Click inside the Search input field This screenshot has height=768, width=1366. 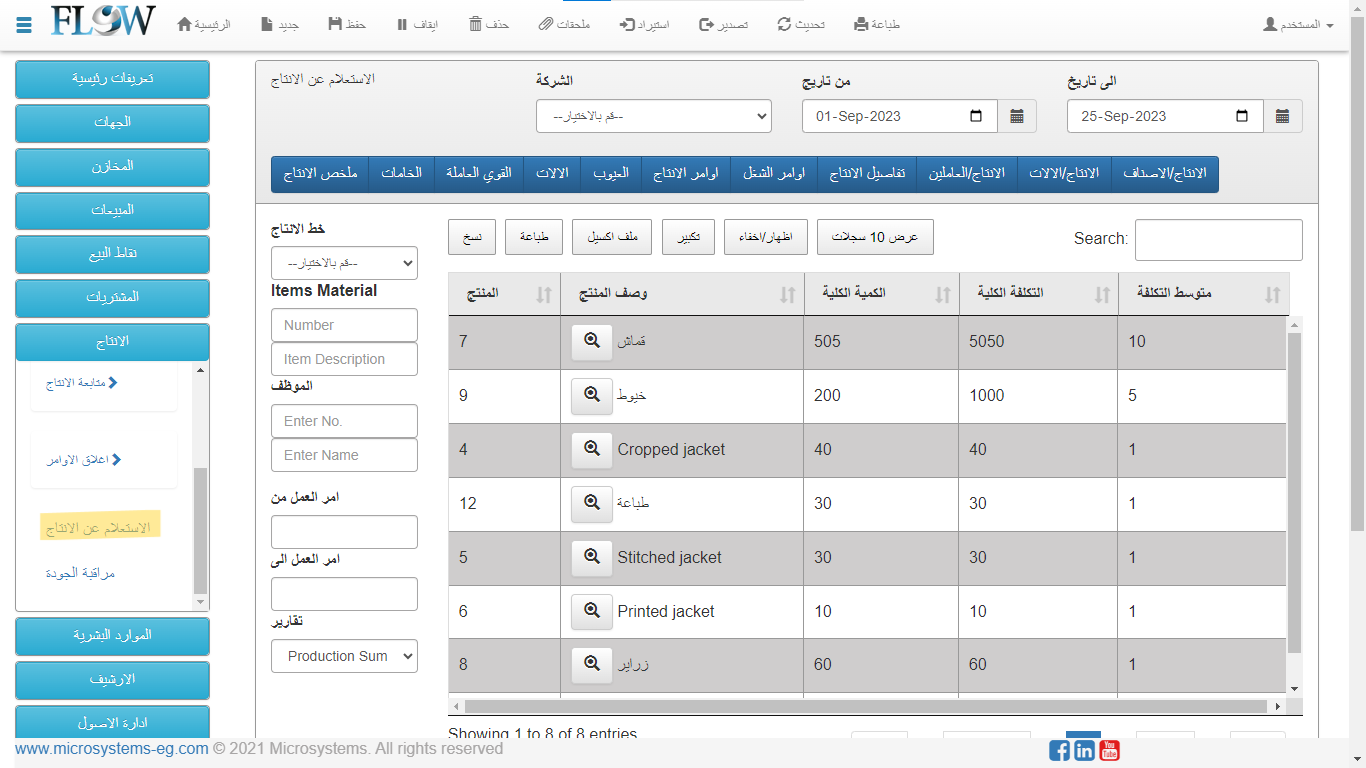pyautogui.click(x=1218, y=240)
